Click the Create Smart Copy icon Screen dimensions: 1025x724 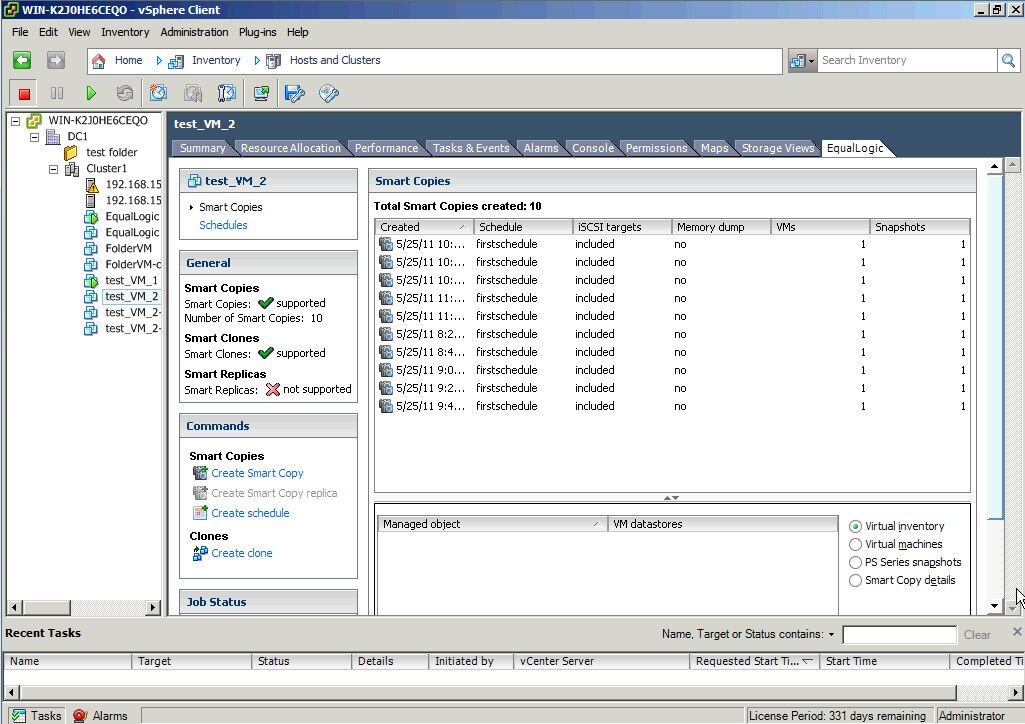pos(200,472)
